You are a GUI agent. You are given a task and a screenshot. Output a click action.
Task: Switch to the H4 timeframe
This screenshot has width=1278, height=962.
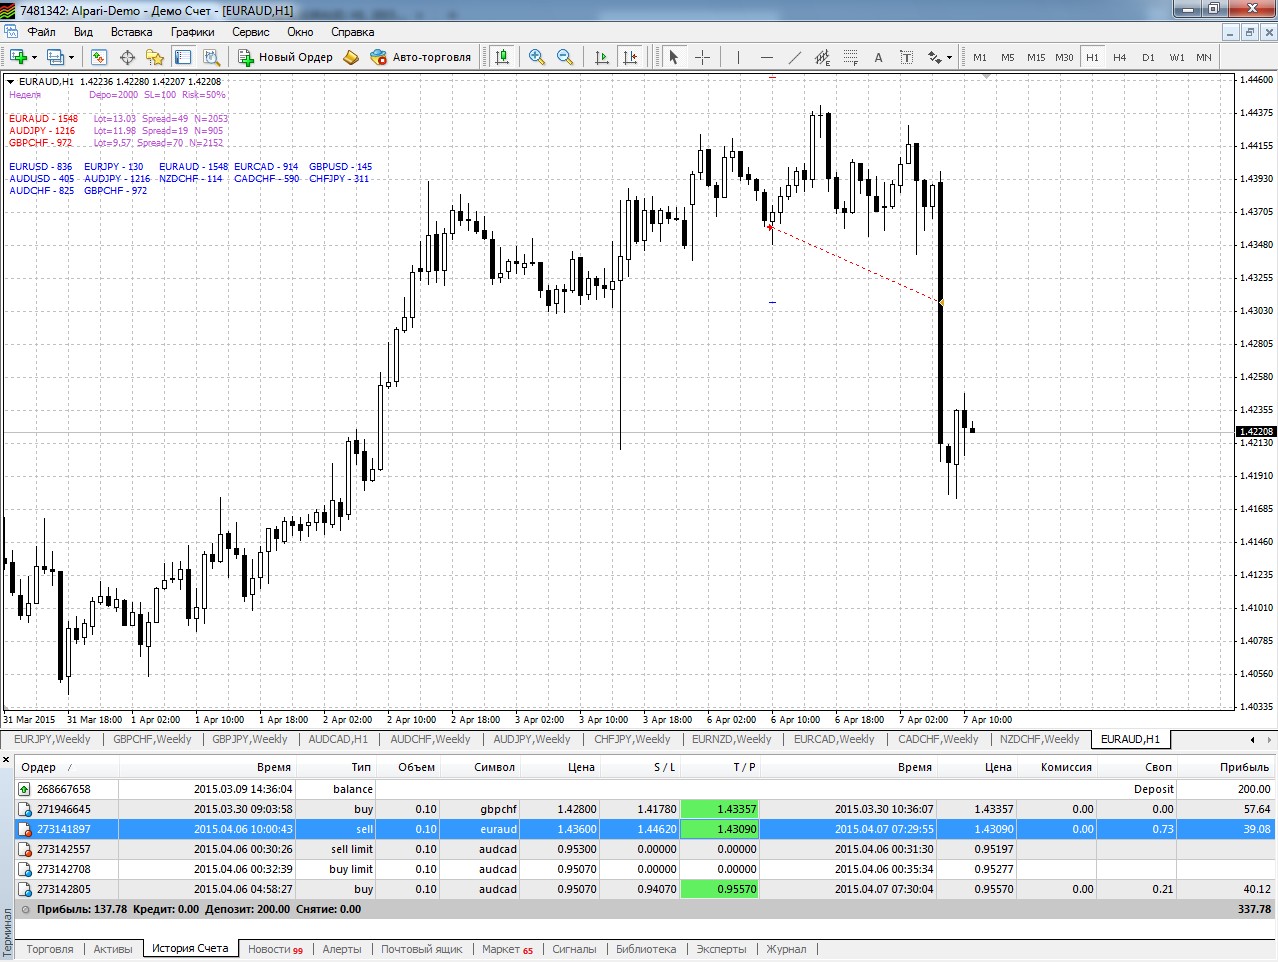pyautogui.click(x=1120, y=57)
